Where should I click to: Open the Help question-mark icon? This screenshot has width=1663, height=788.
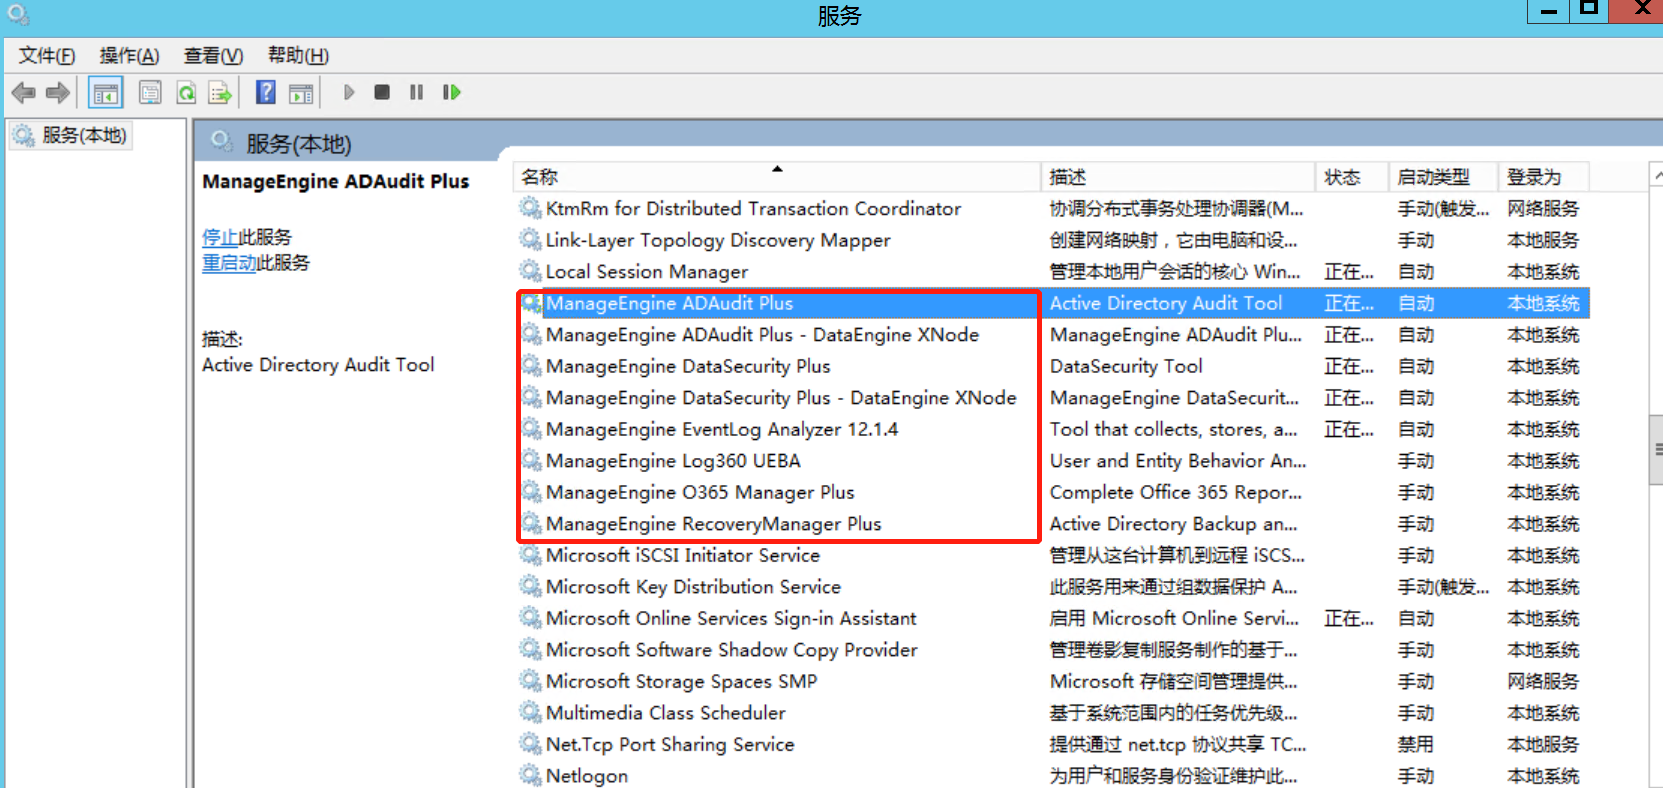265,93
